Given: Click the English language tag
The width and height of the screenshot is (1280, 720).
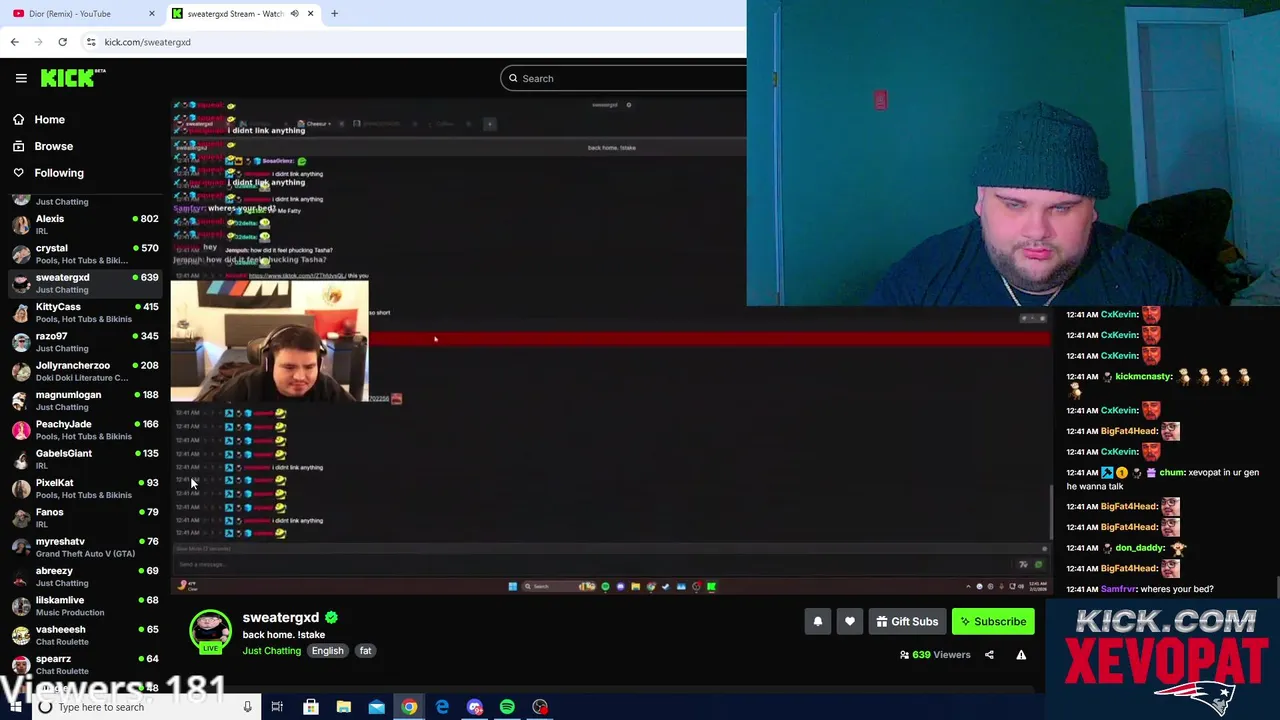Looking at the screenshot, I should pyautogui.click(x=327, y=651).
